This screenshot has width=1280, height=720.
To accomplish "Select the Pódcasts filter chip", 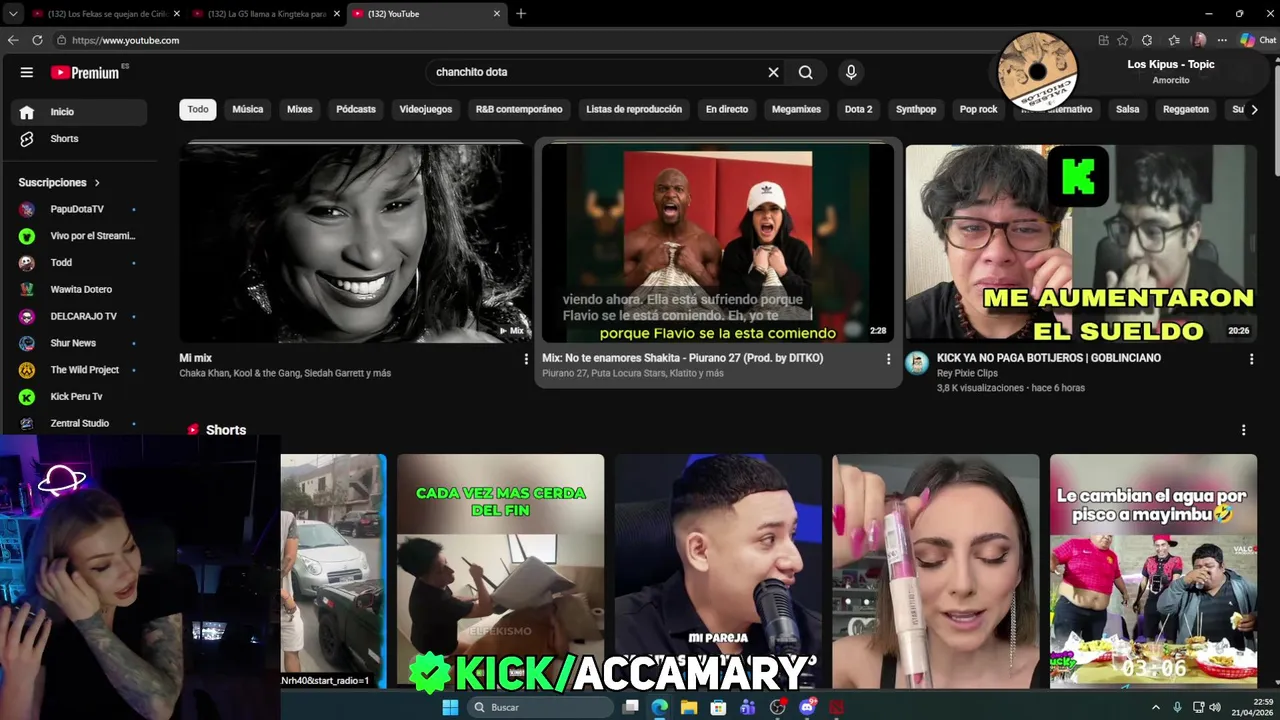I will 356,109.
